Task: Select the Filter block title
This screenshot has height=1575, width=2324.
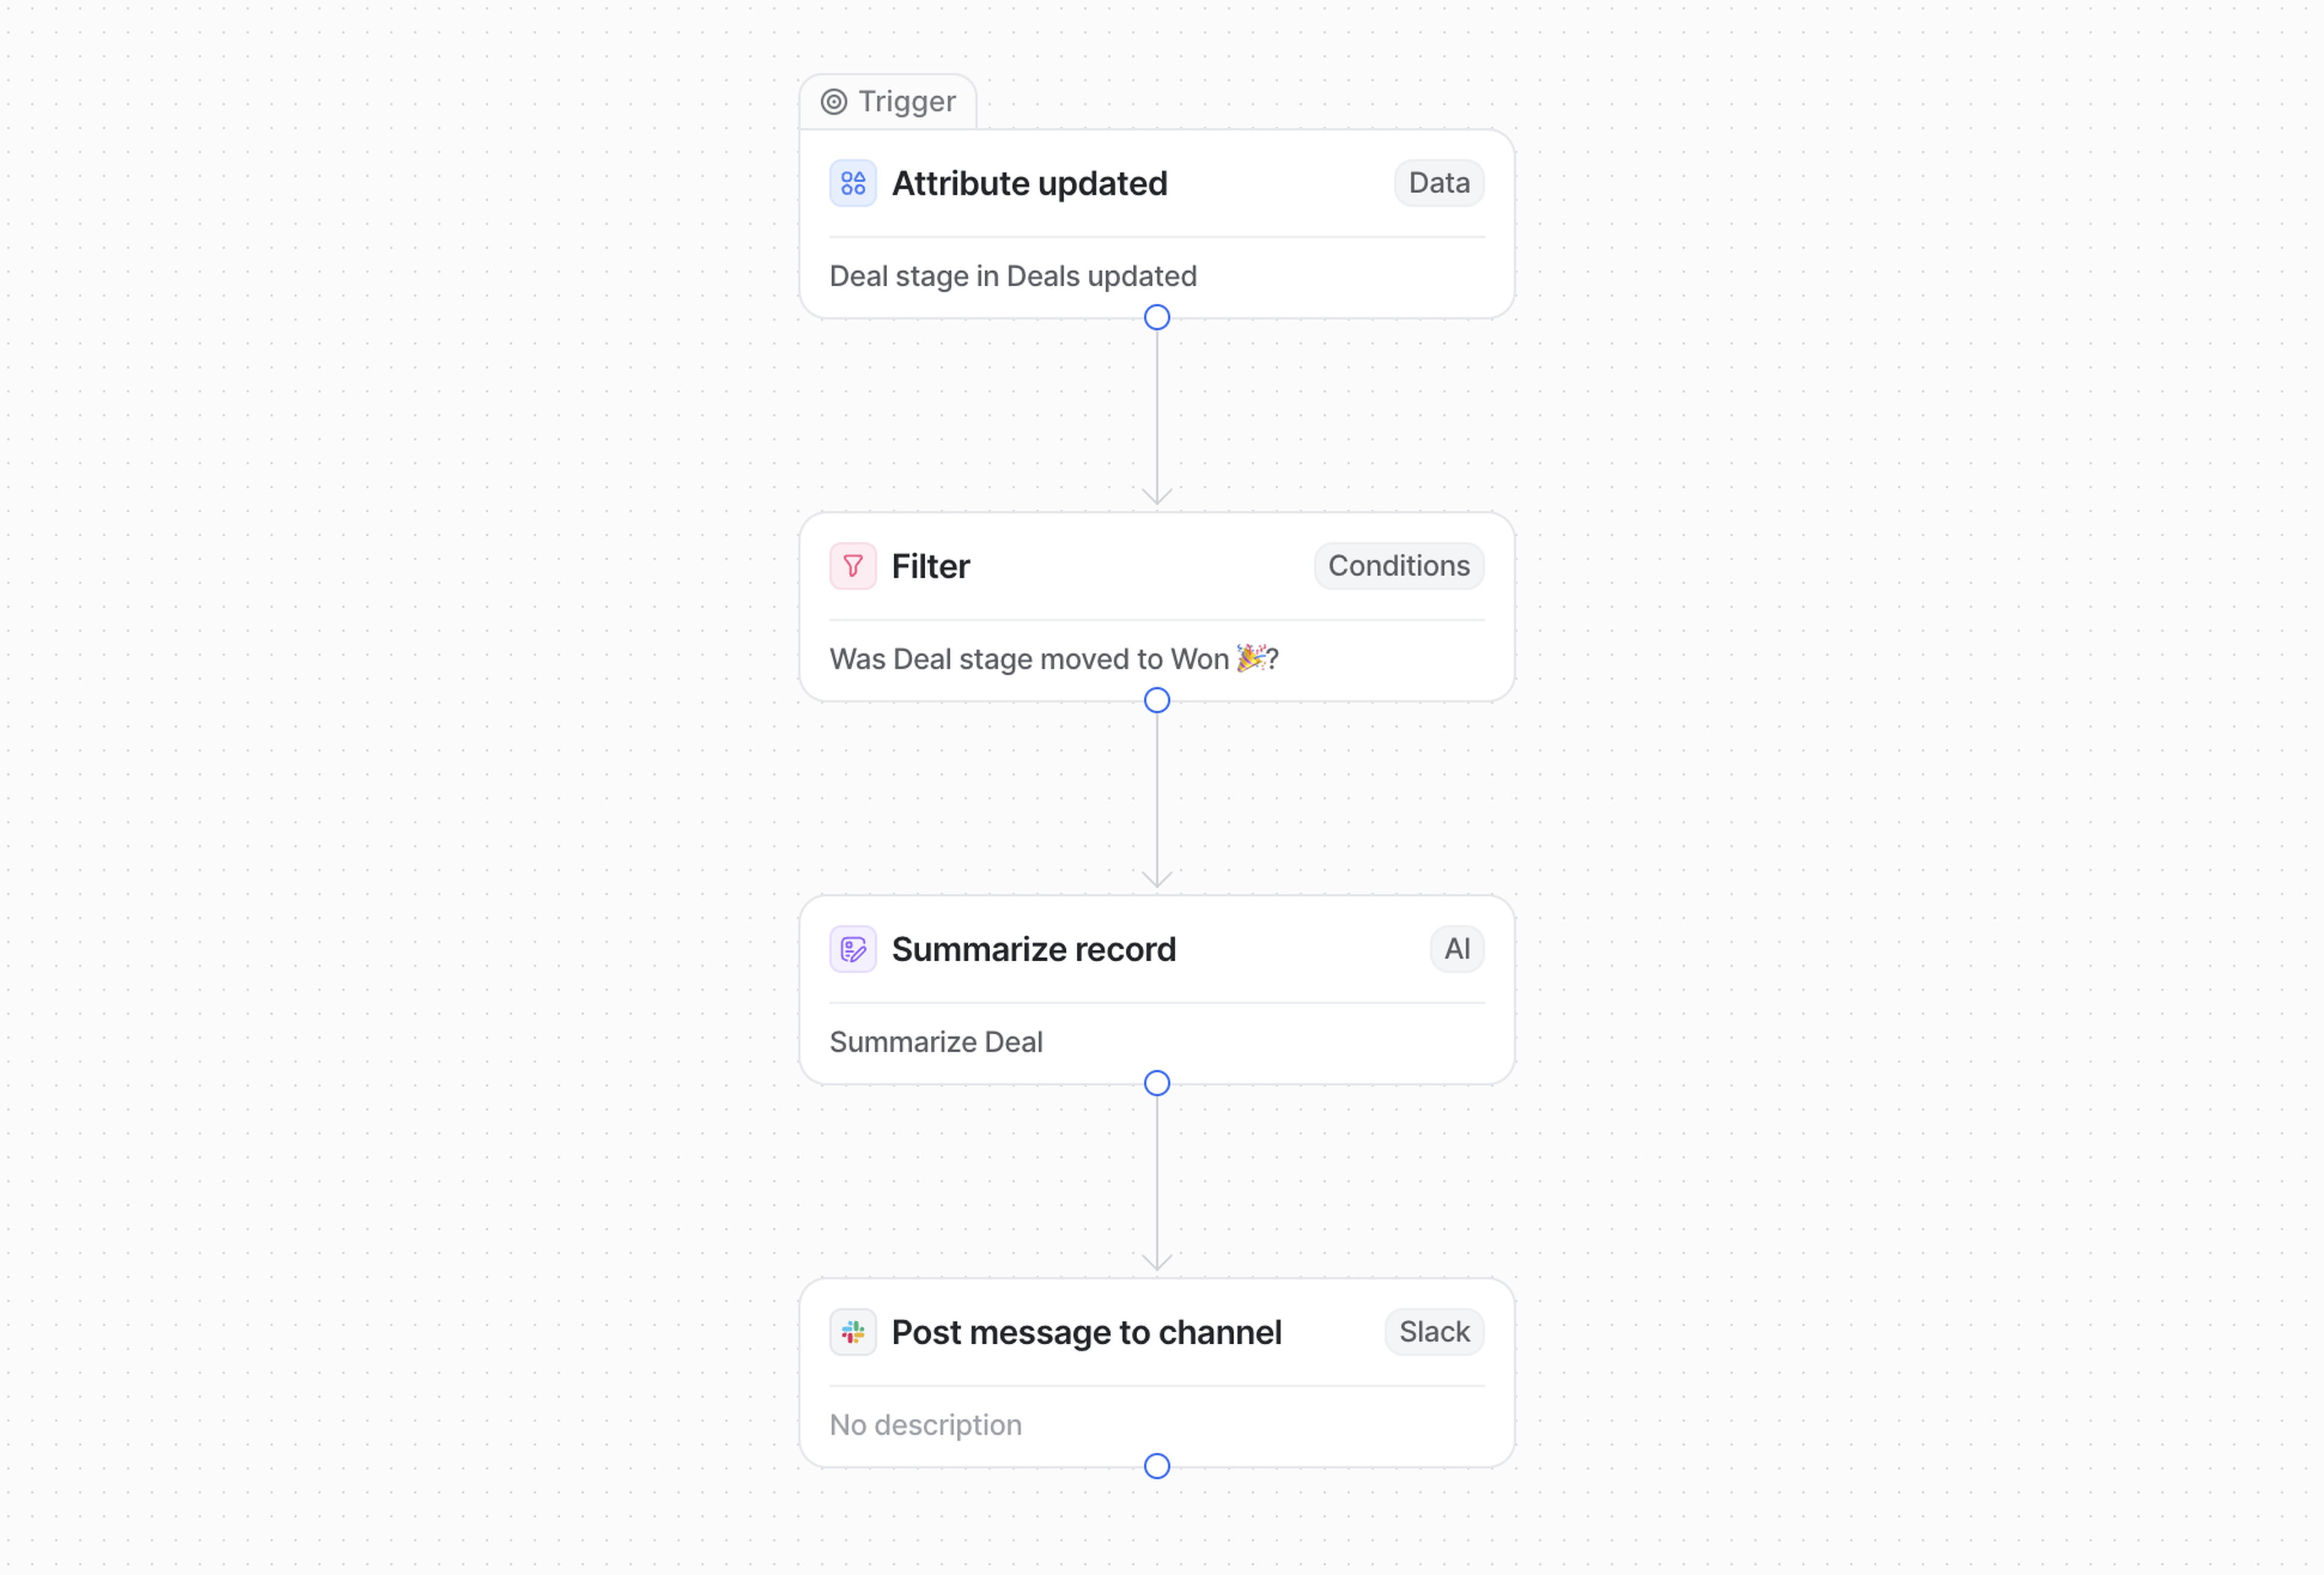Action: (x=930, y=567)
